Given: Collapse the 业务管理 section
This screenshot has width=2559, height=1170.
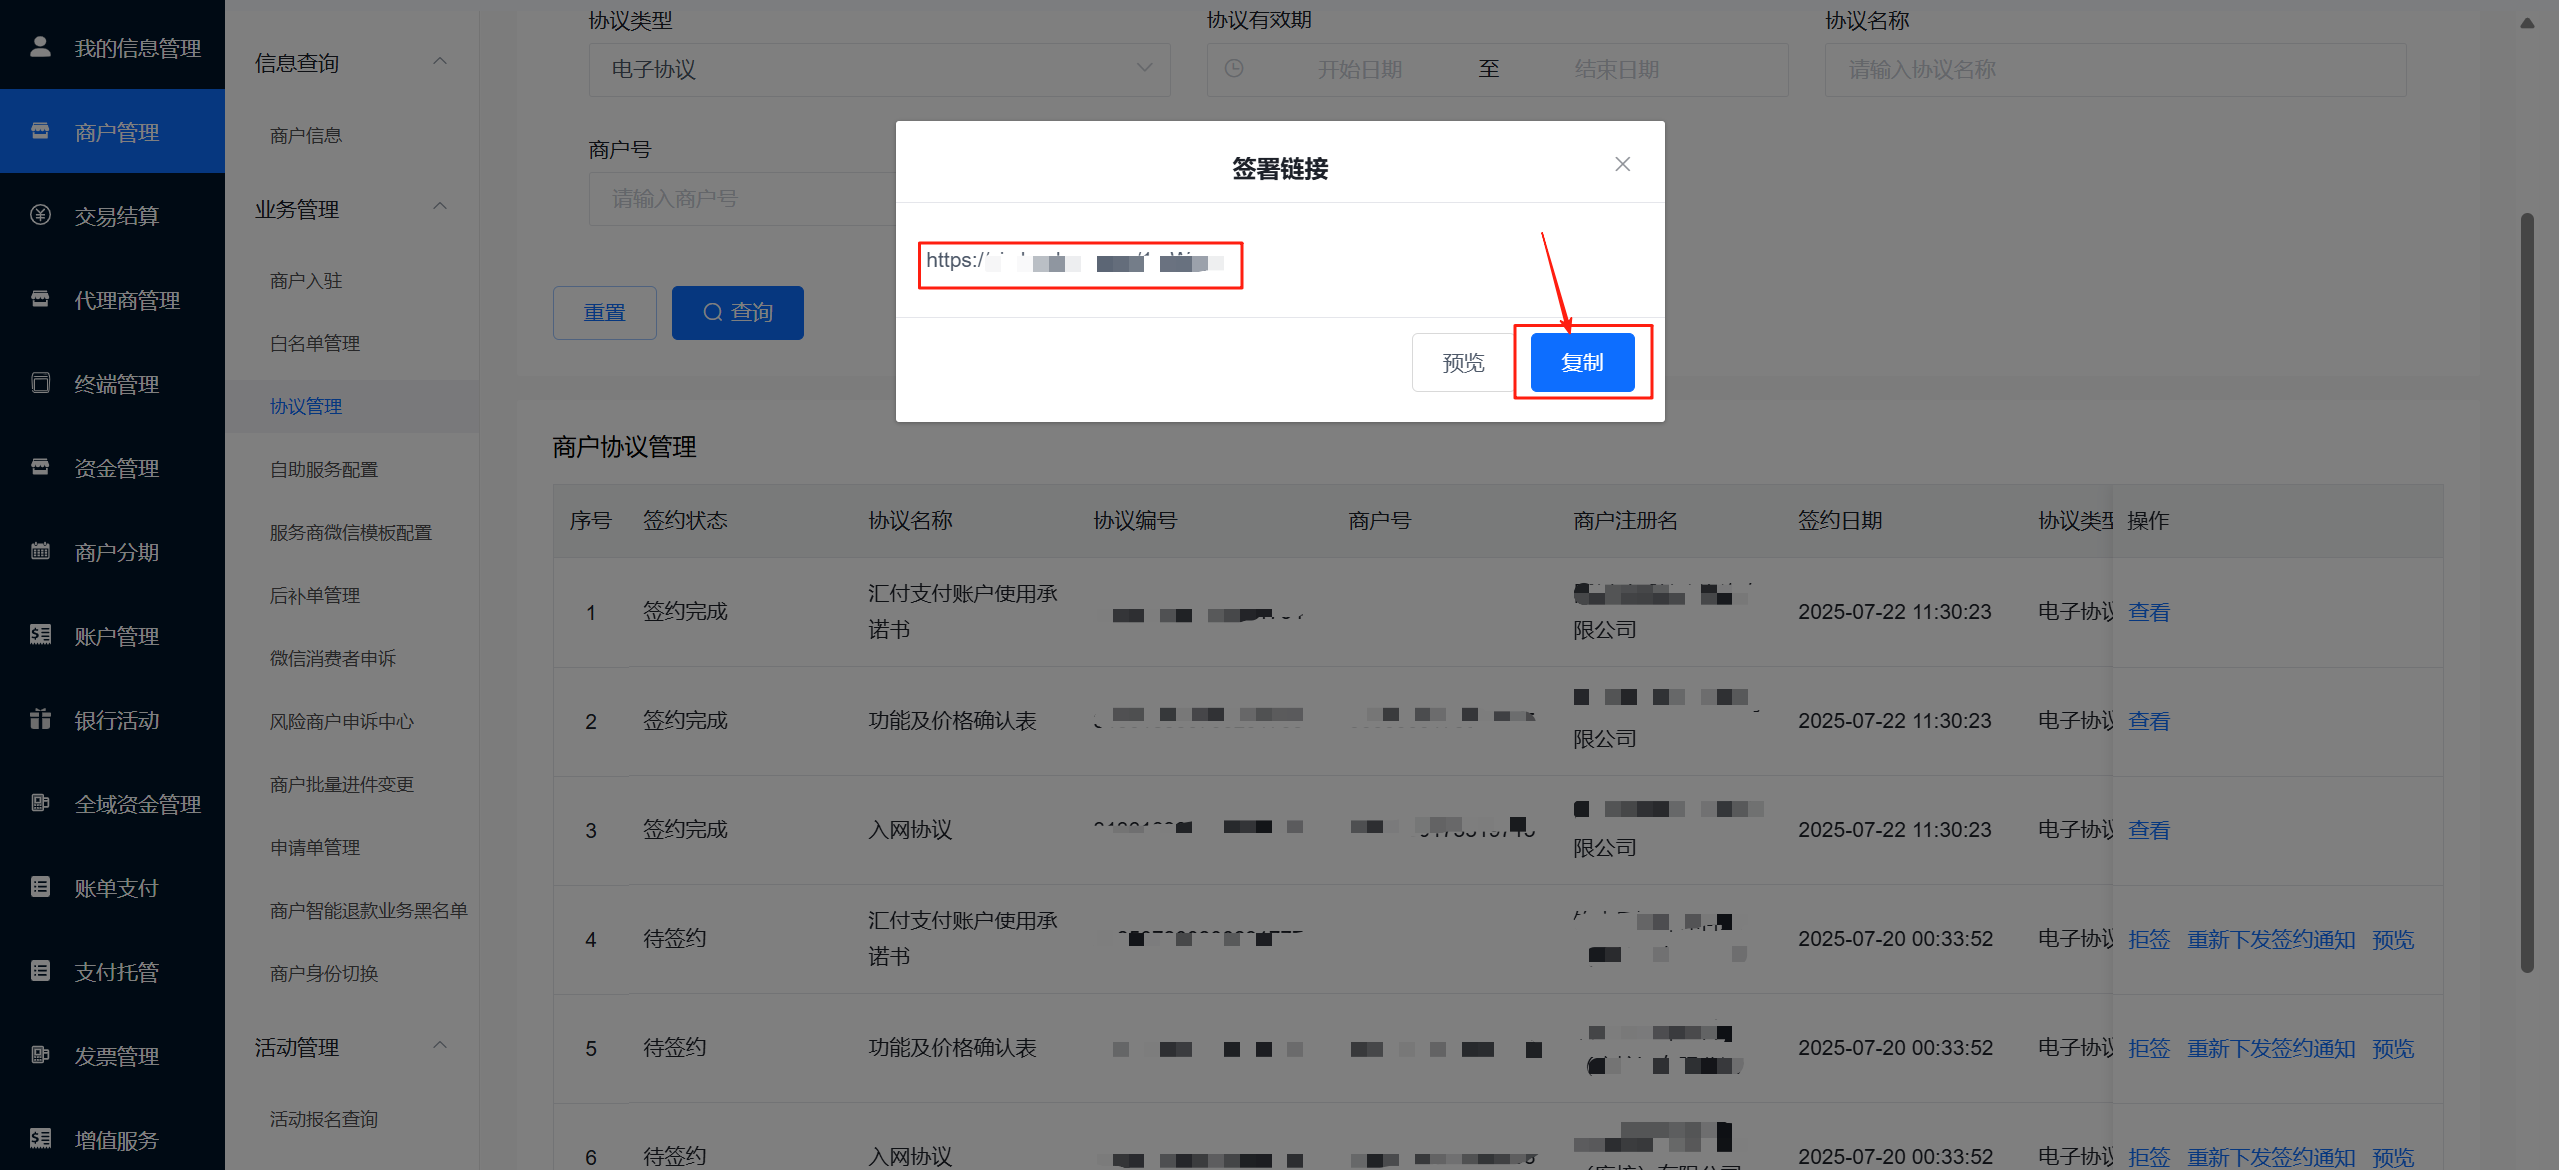Looking at the screenshot, I should (440, 207).
